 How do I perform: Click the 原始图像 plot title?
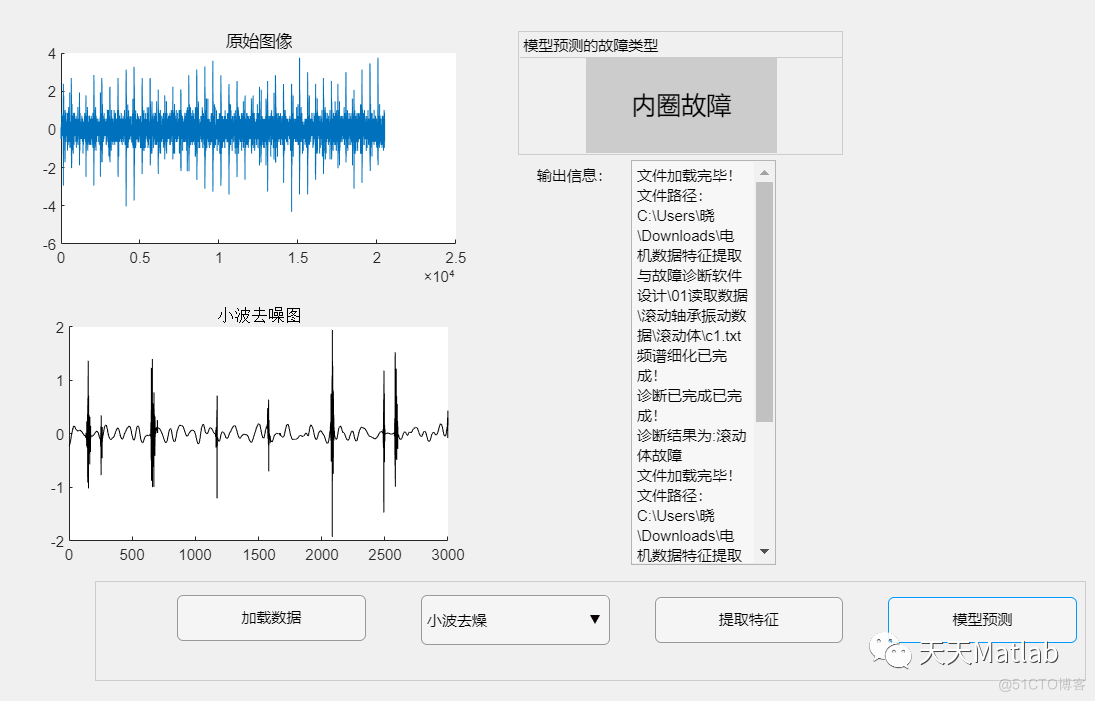pos(259,41)
